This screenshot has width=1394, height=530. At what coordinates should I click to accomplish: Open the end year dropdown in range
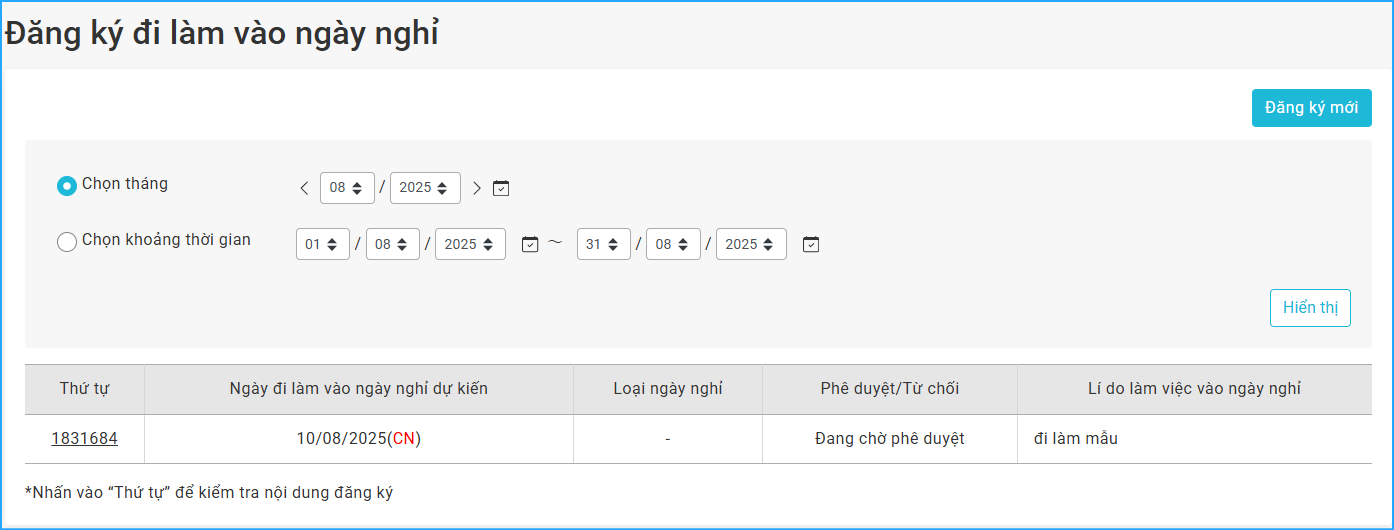751,244
